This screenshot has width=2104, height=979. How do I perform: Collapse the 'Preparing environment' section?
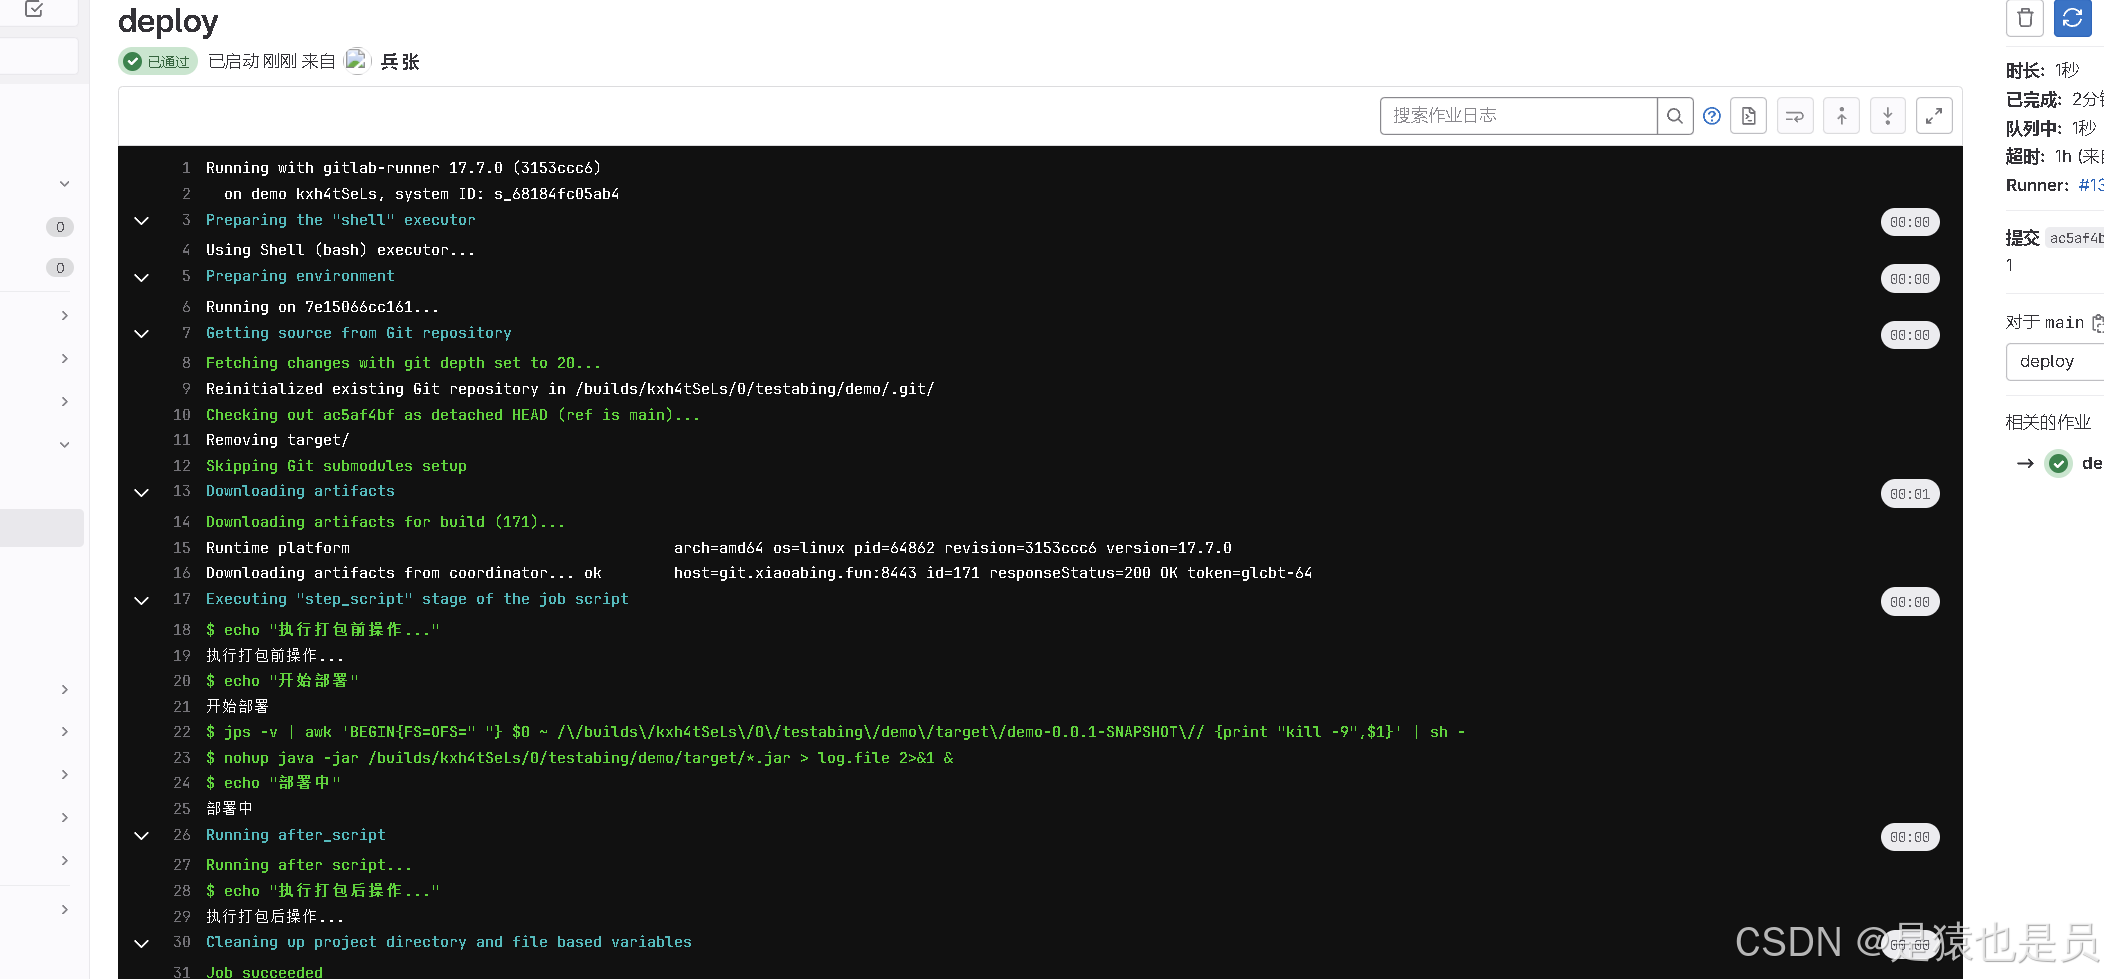(x=141, y=277)
